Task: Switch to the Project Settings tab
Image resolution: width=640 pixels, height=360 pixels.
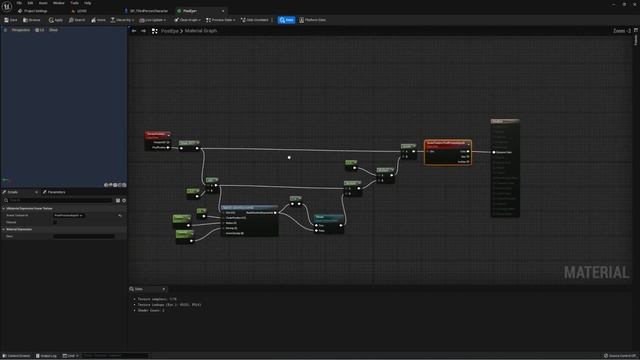Action: click(33, 11)
